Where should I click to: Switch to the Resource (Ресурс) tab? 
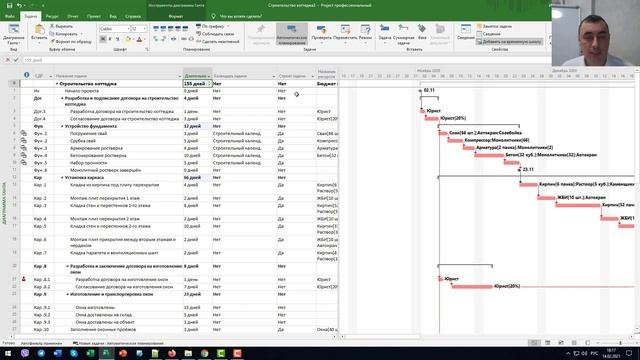coord(52,16)
